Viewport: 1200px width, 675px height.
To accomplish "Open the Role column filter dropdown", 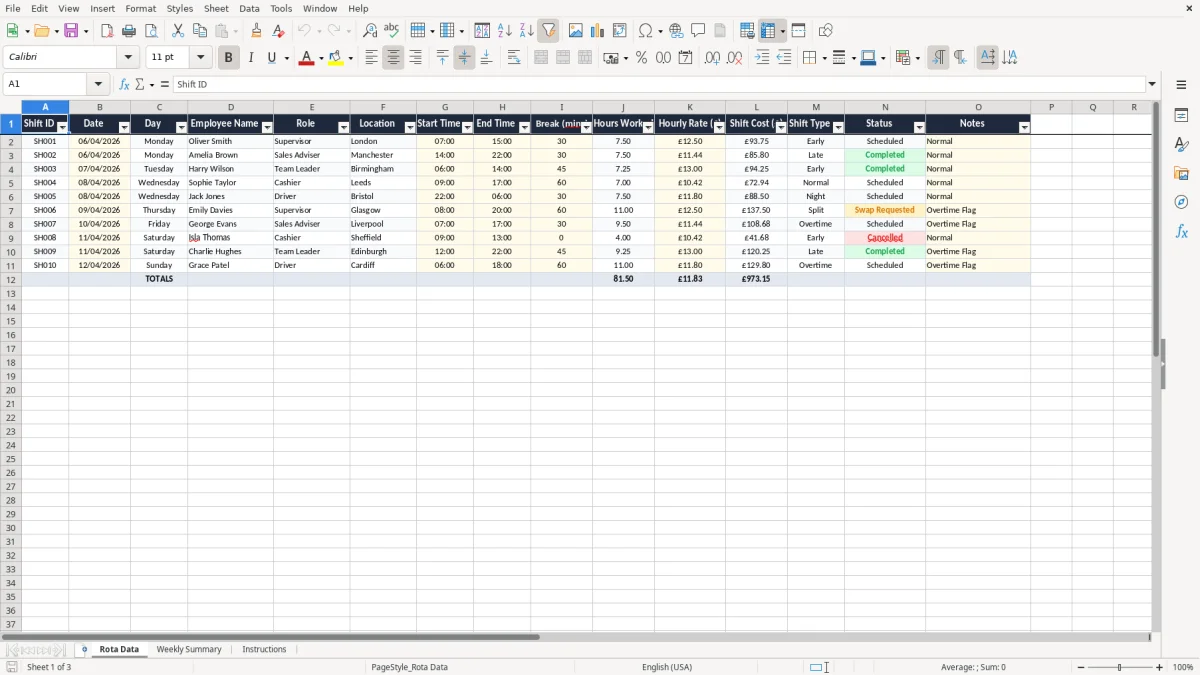I will [x=343, y=127].
